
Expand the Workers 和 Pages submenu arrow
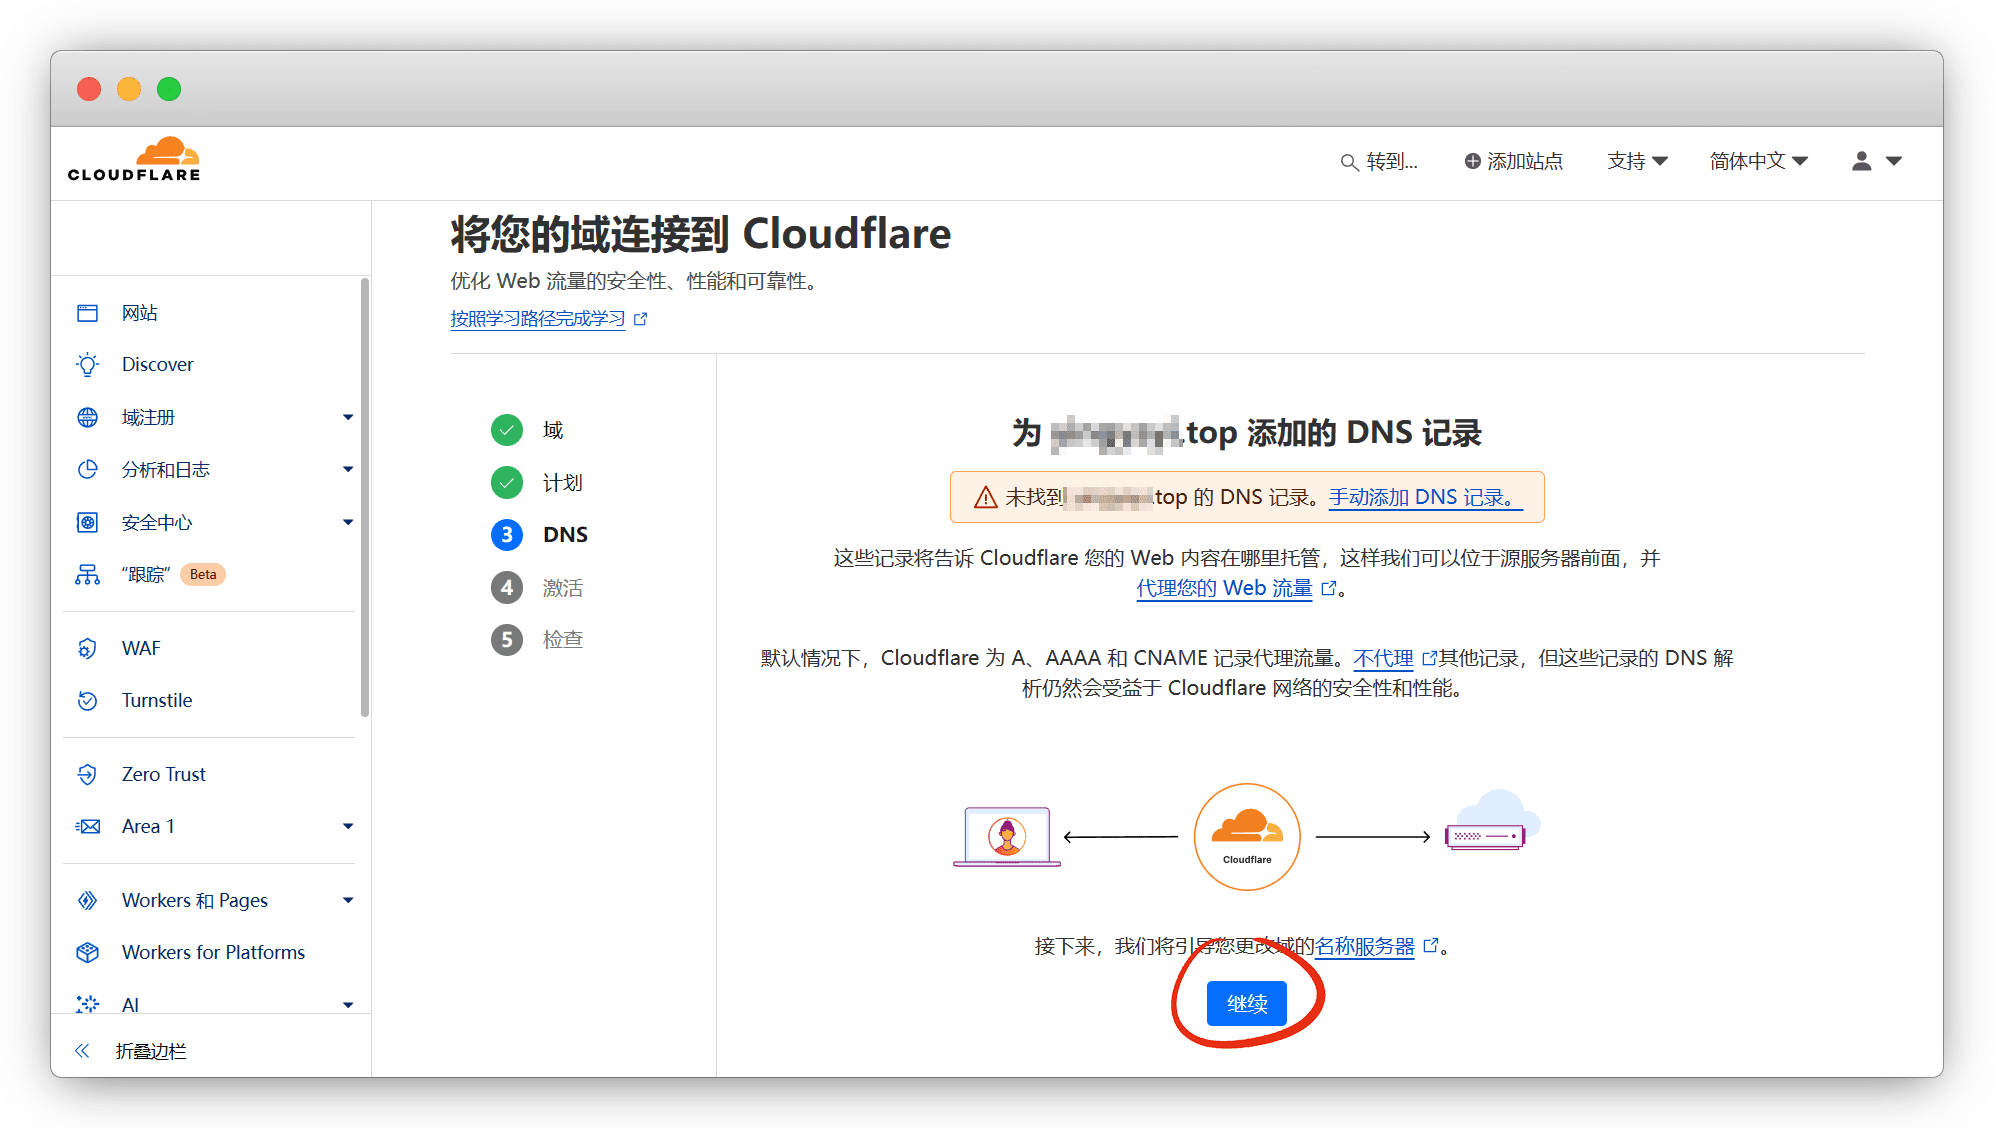(348, 900)
